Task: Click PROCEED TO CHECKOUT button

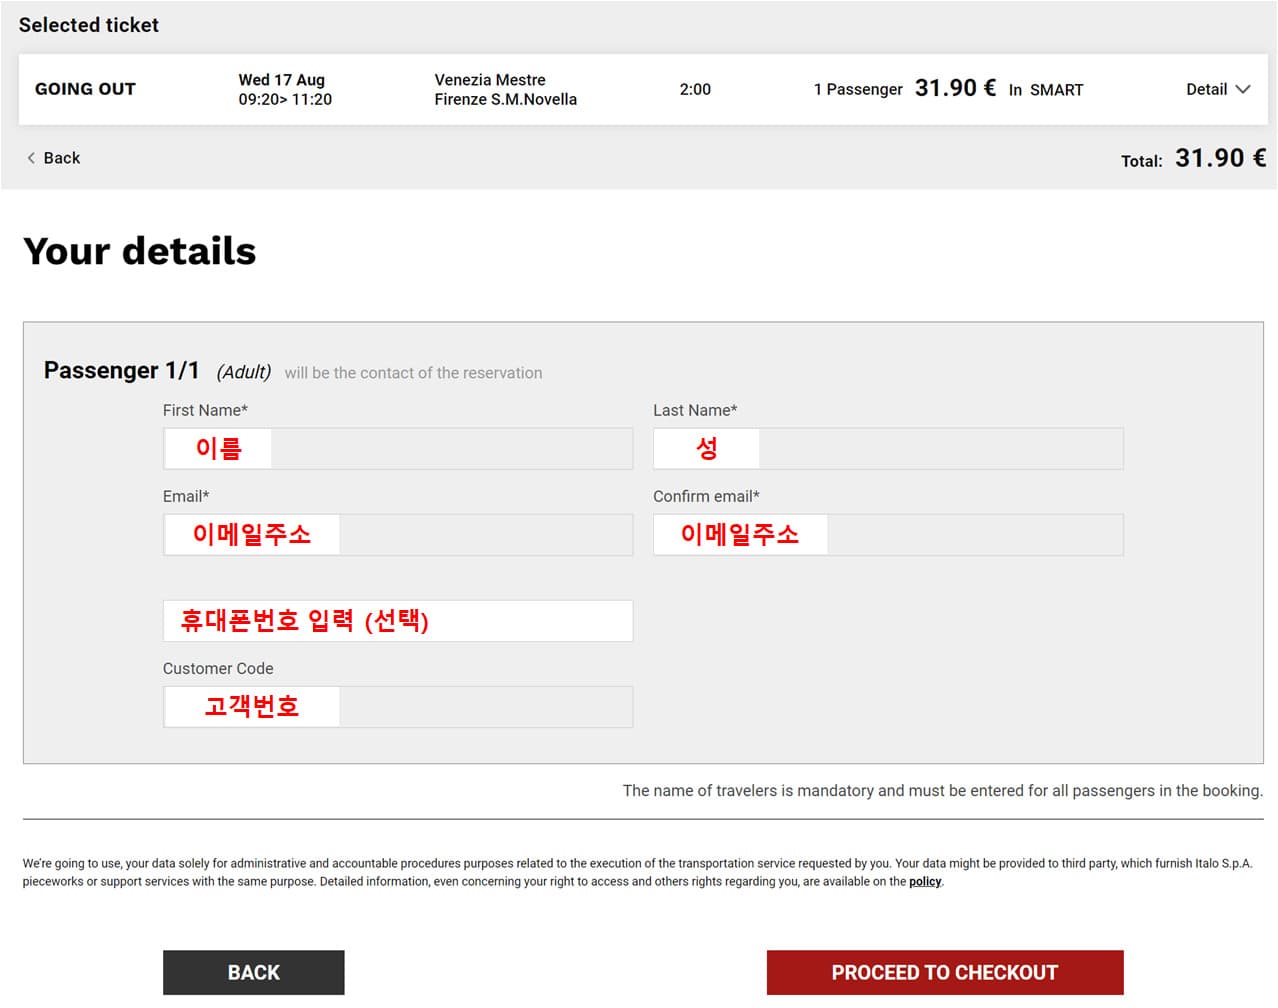Action: click(945, 972)
